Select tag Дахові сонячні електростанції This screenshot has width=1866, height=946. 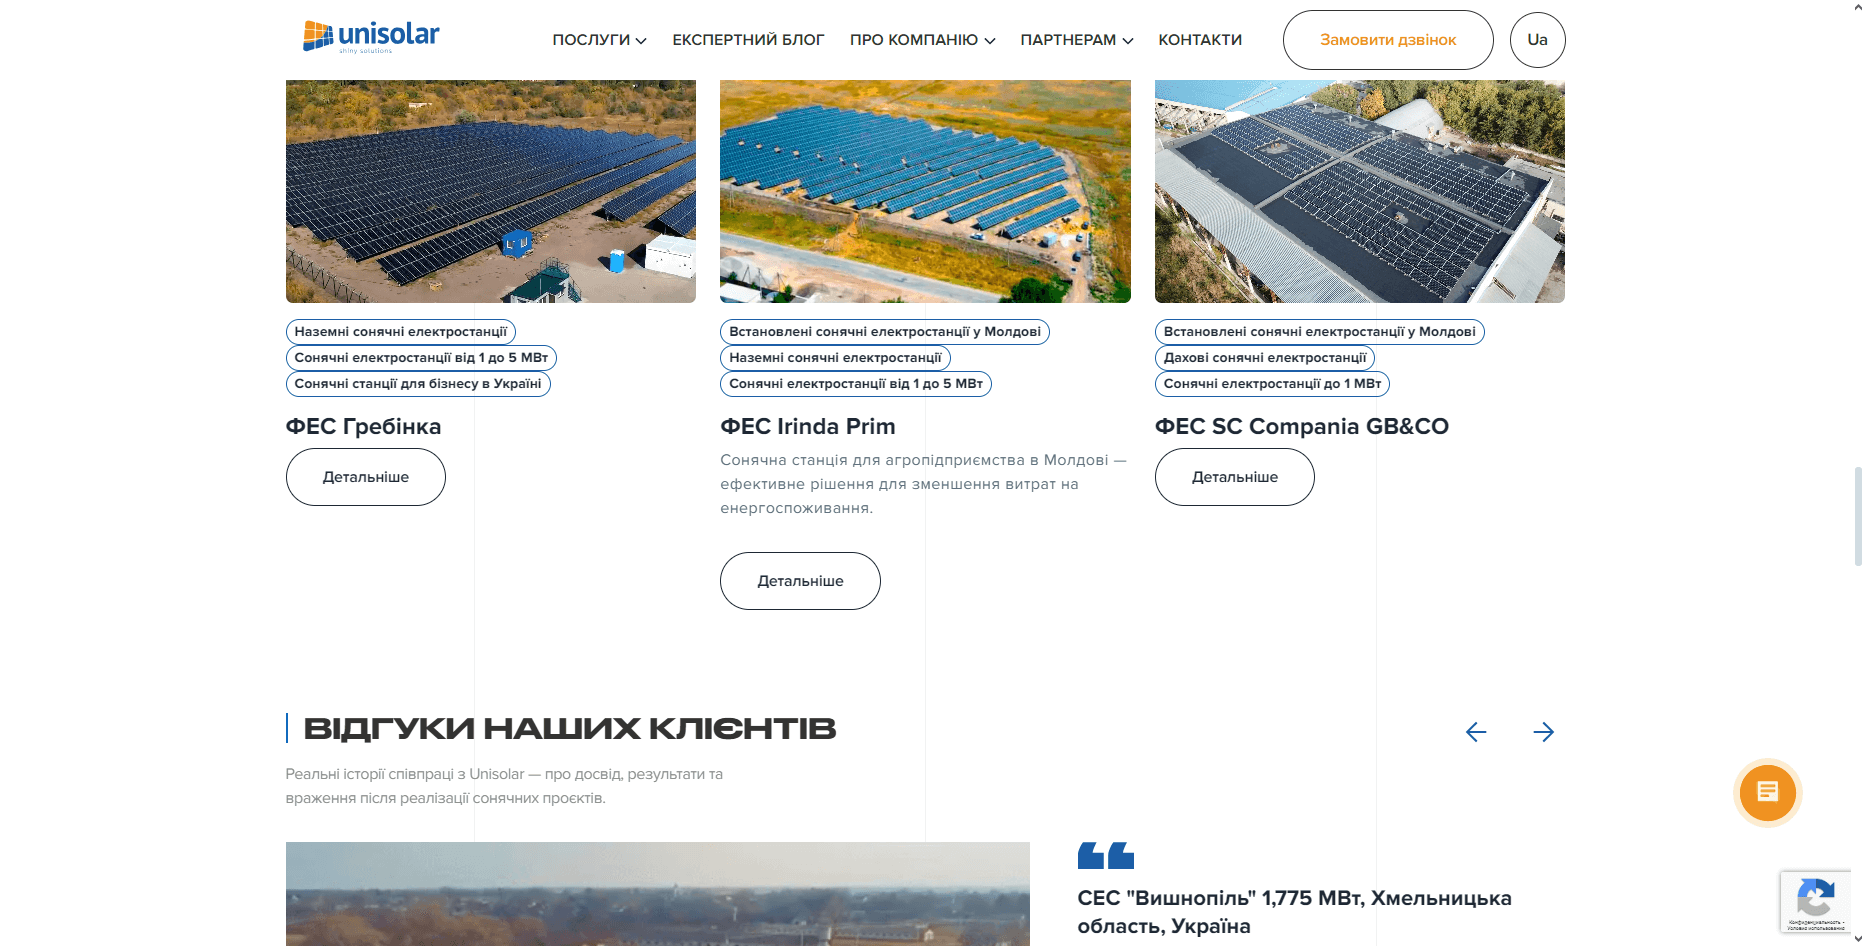(x=1264, y=358)
